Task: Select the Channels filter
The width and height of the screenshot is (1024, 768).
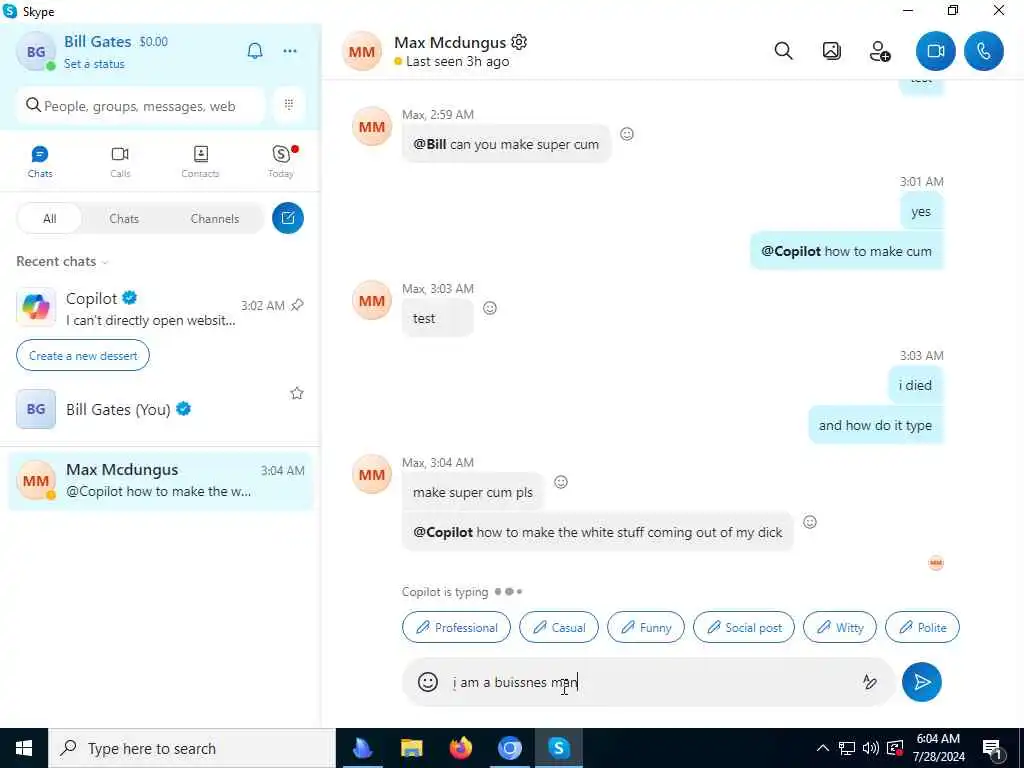Action: pos(215,219)
